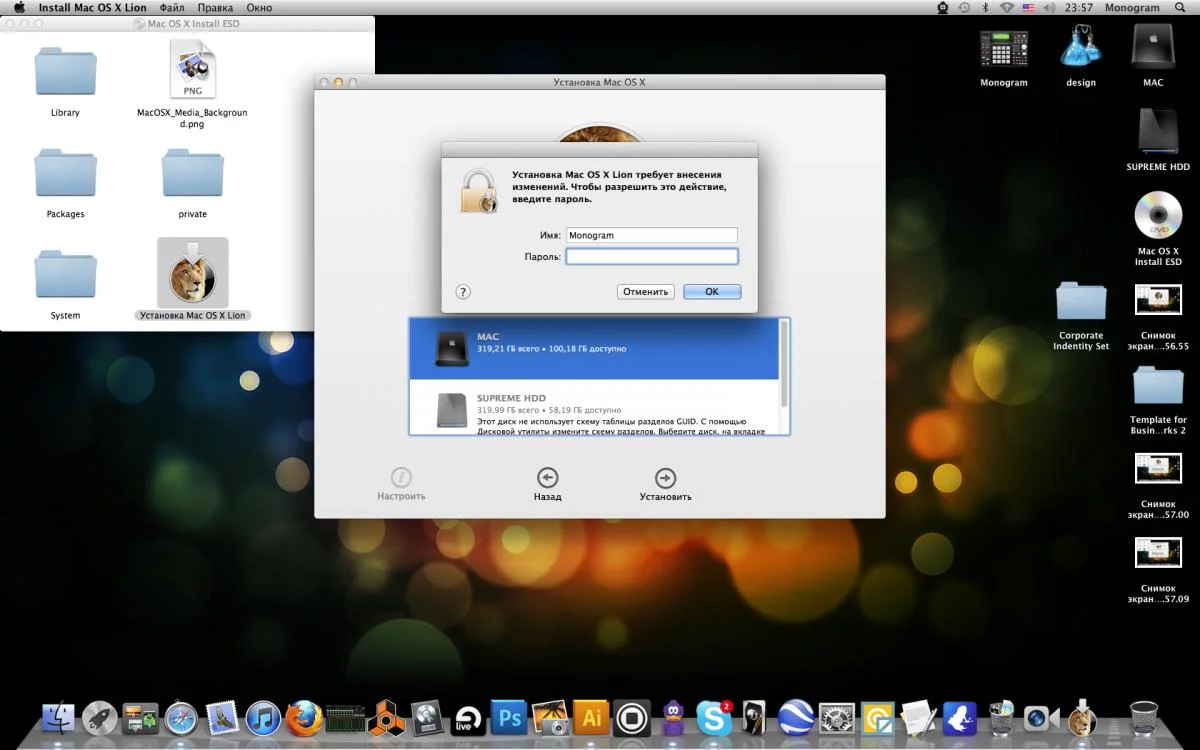Open the Monogram user menu in menu bar
The height and width of the screenshot is (750, 1200).
pyautogui.click(x=1131, y=8)
